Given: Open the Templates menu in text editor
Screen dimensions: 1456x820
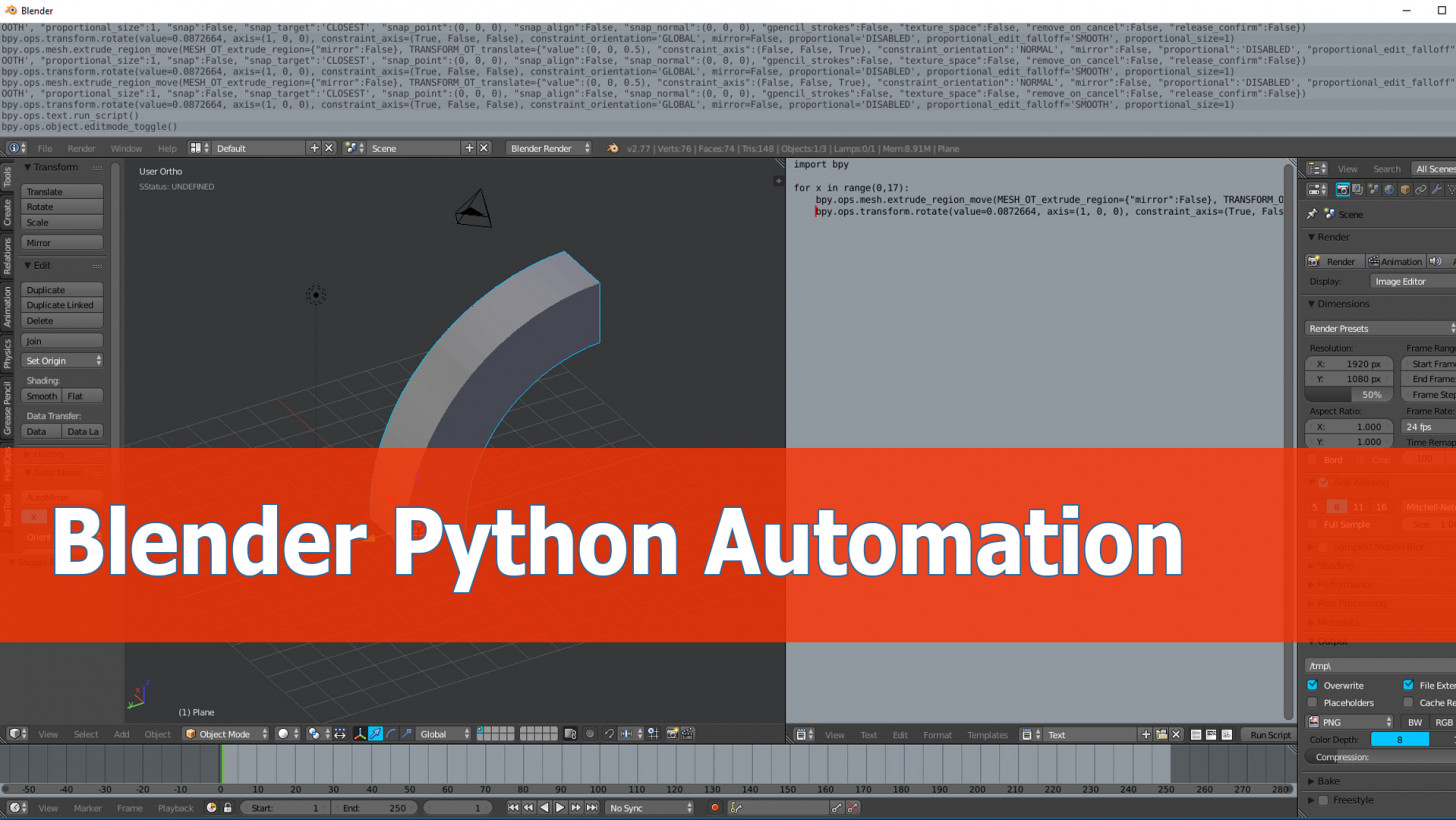Looking at the screenshot, I should point(987,735).
